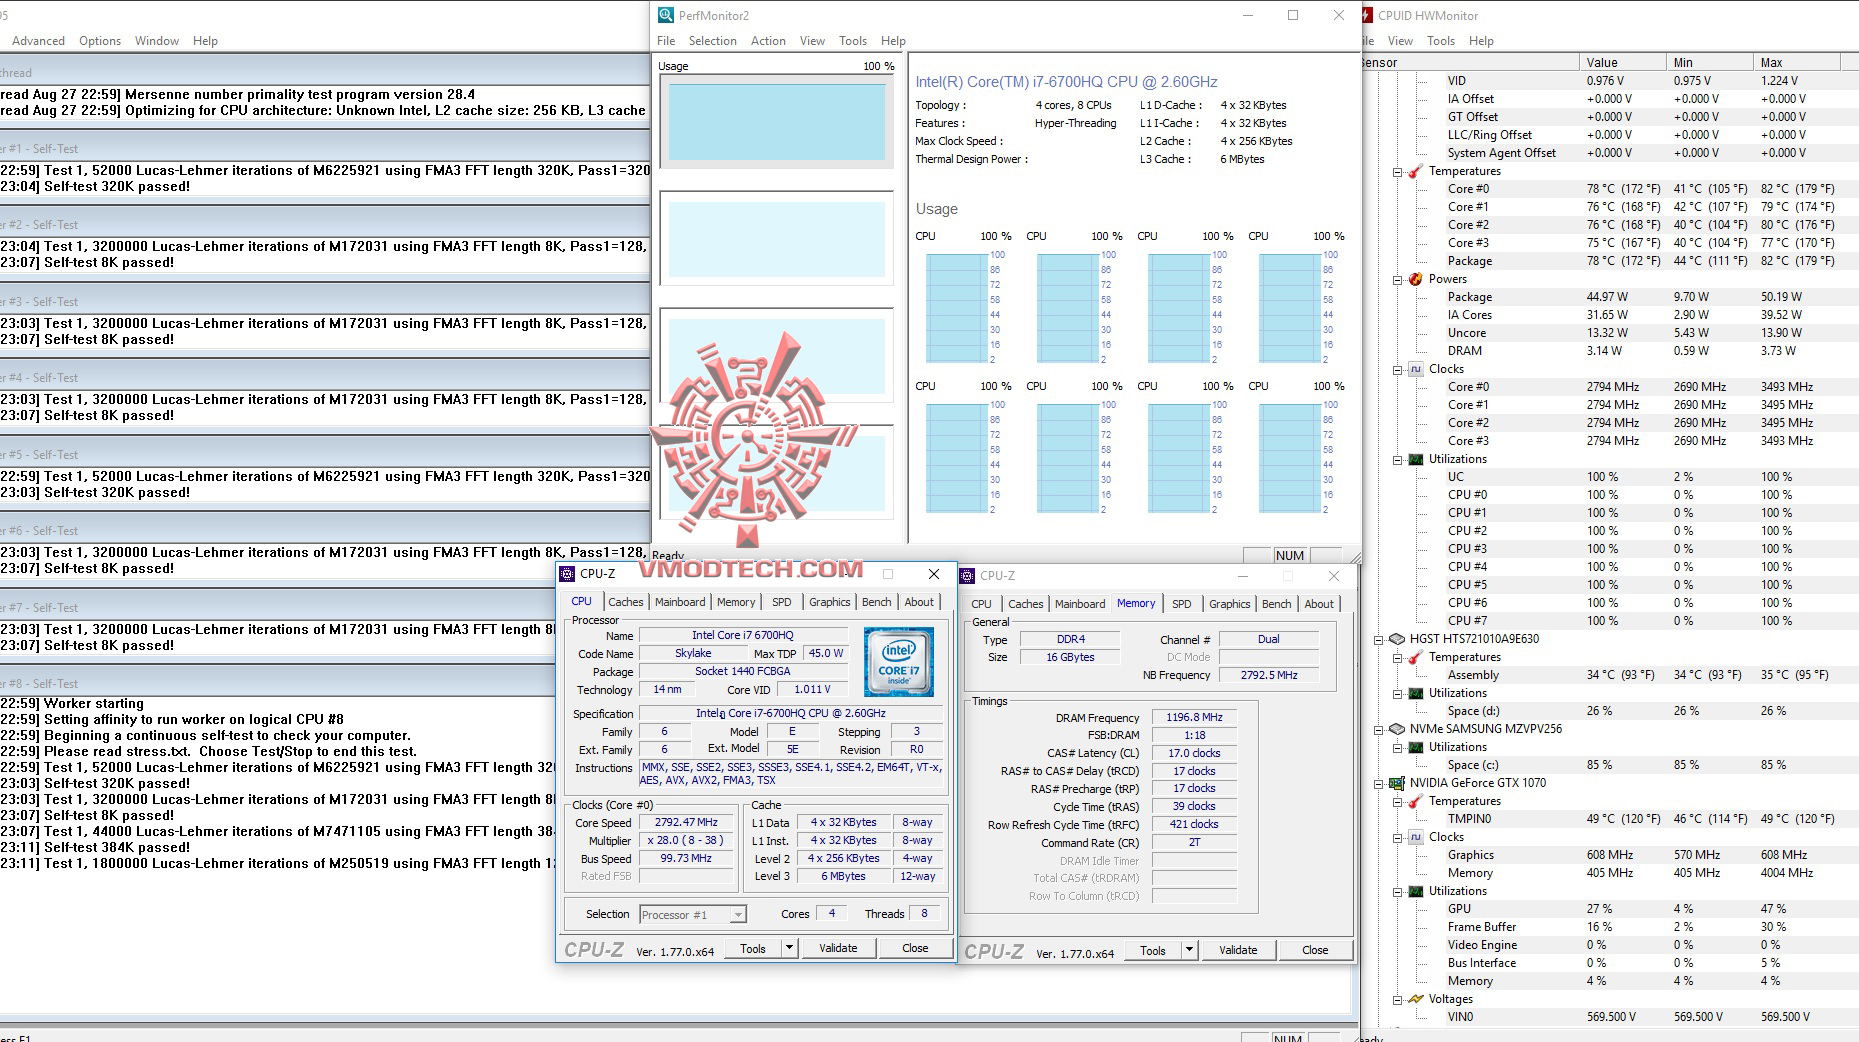Collapse the Powers section in HWMonitor tree
The height and width of the screenshot is (1042, 1859).
point(1397,280)
